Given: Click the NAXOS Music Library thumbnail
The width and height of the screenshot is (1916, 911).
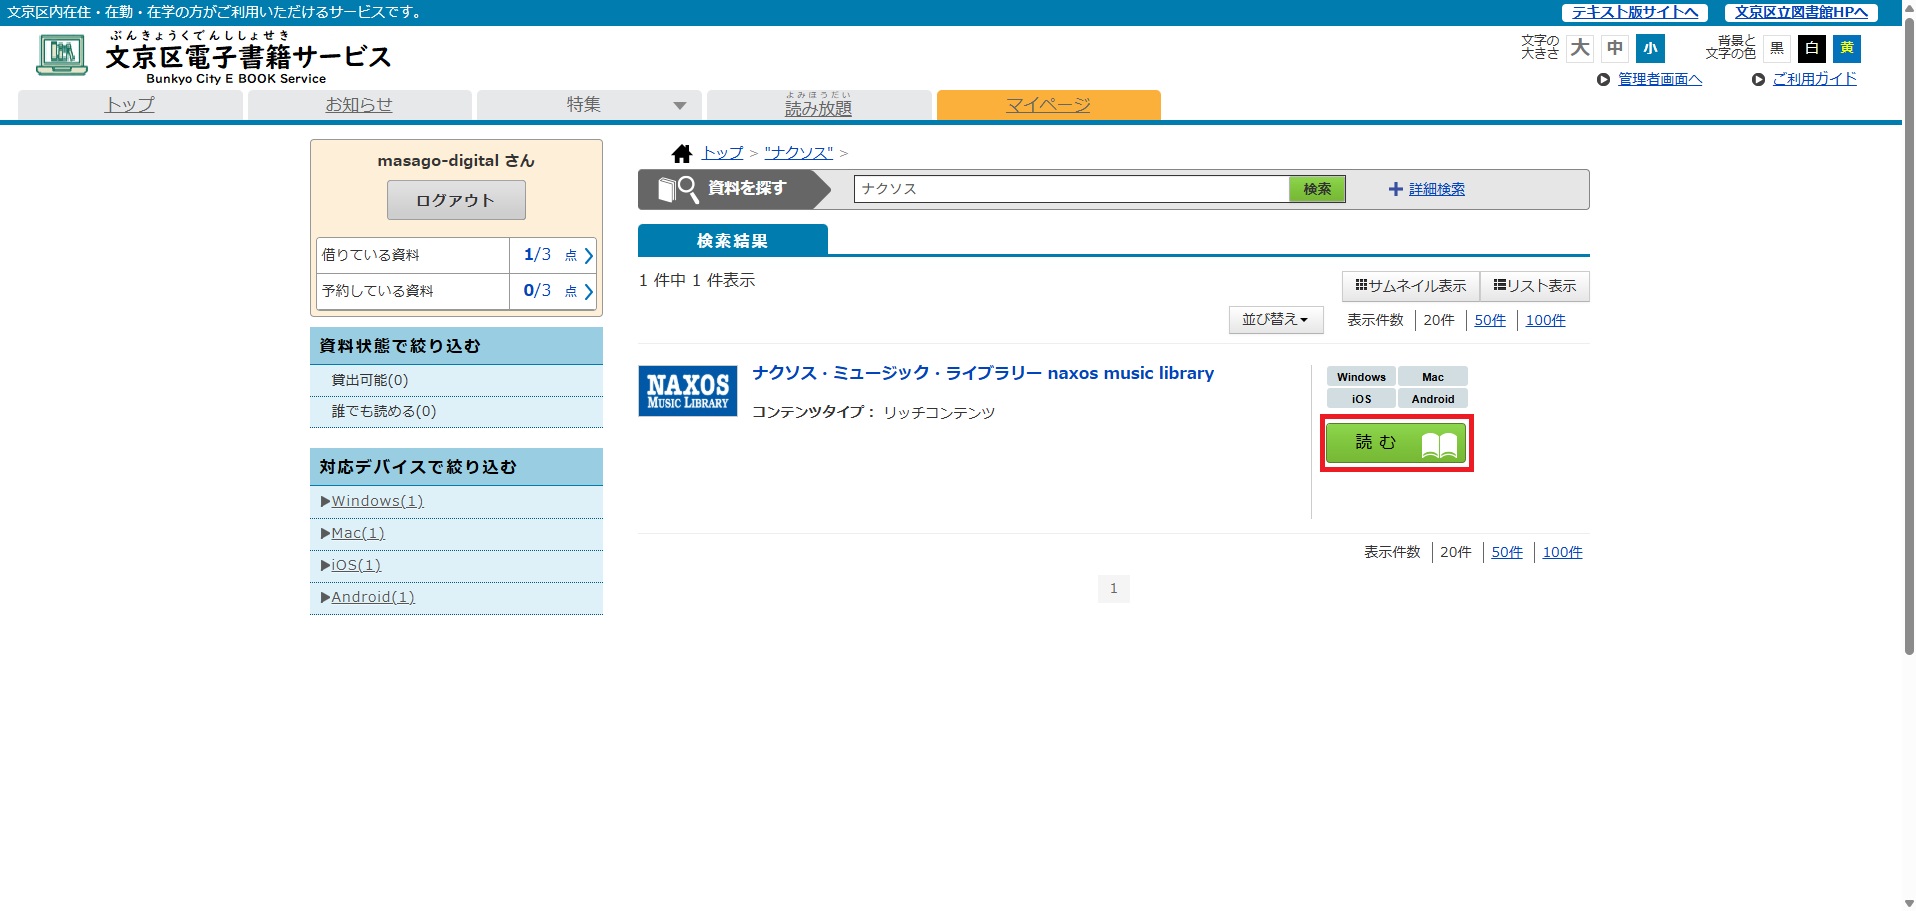Looking at the screenshot, I should [x=688, y=391].
